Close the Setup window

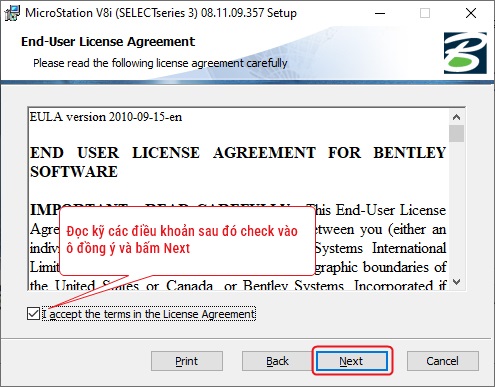(471, 13)
